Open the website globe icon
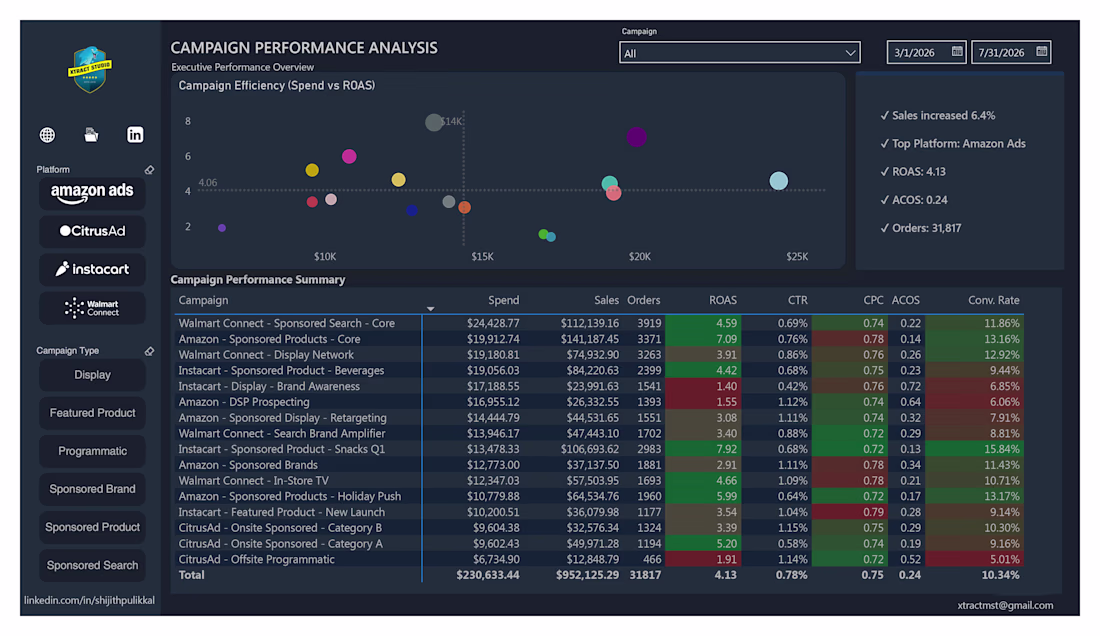Screen dimensions: 1100x636 pyautogui.click(x=47, y=135)
